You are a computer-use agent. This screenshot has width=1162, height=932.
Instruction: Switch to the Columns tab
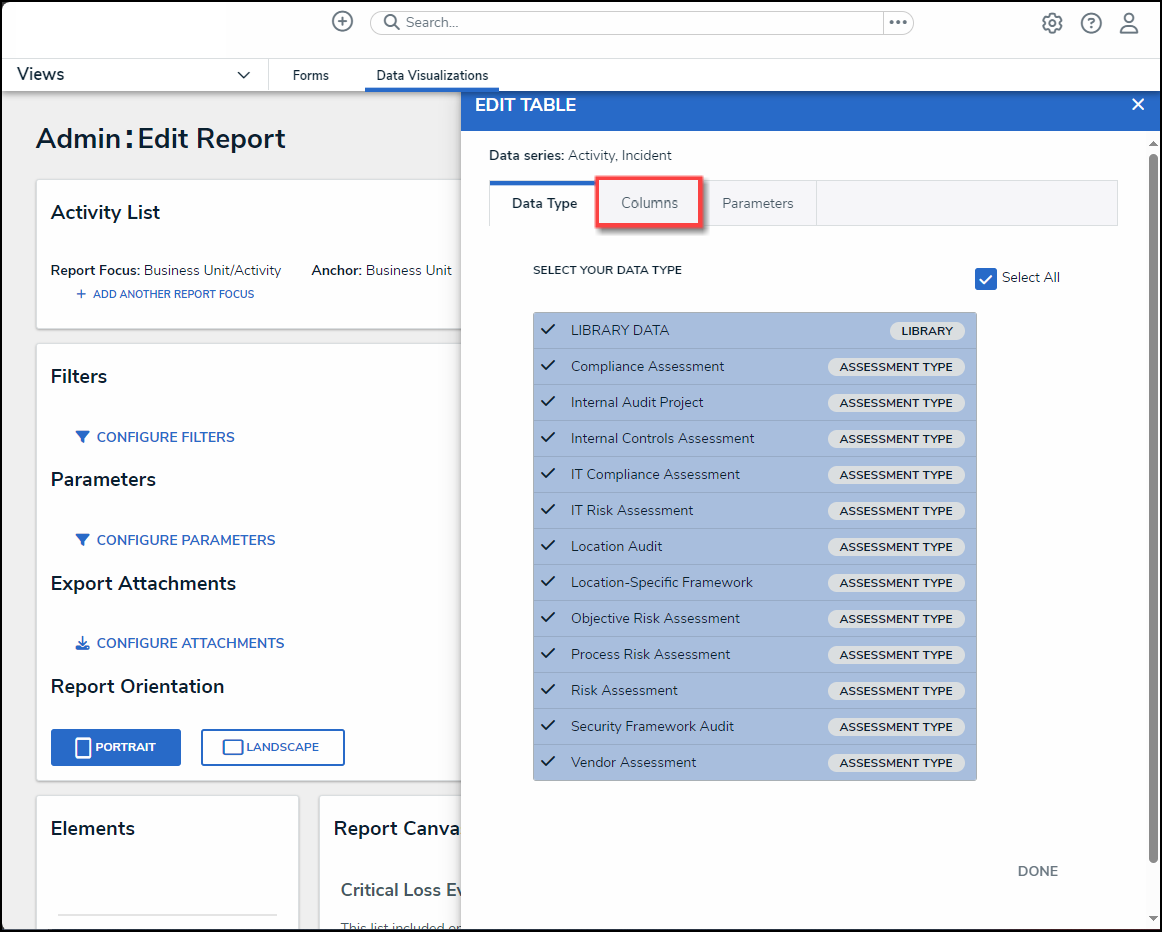pos(649,203)
